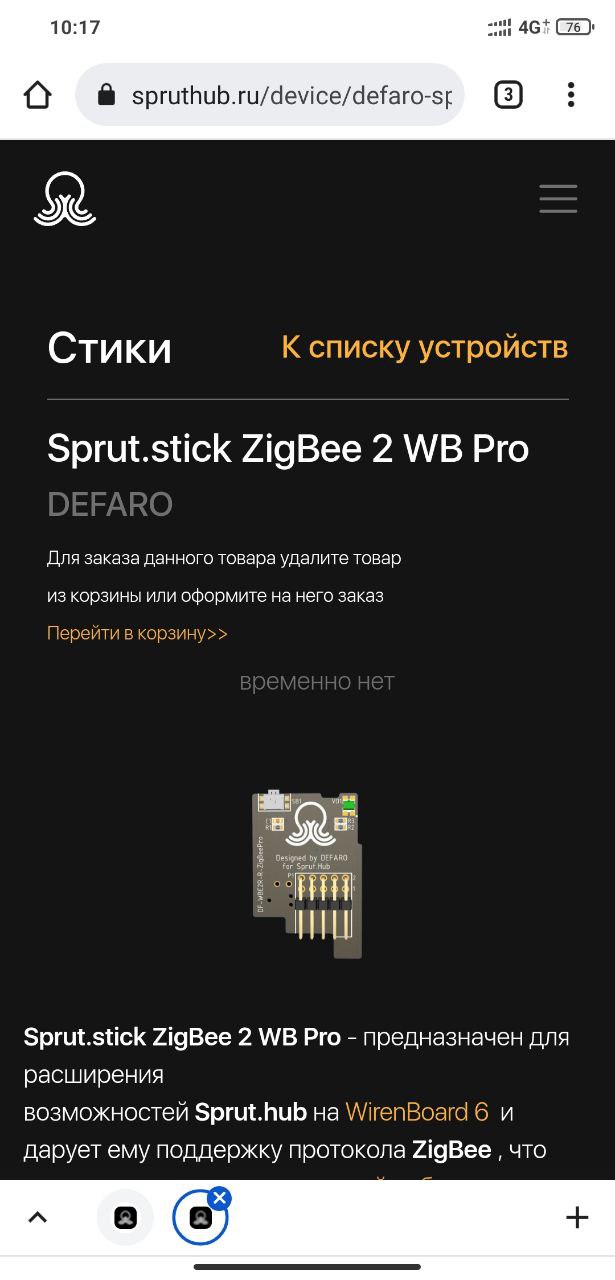Close the active tab using blue X badge
The image size is (615, 1280).
pos(219,1198)
